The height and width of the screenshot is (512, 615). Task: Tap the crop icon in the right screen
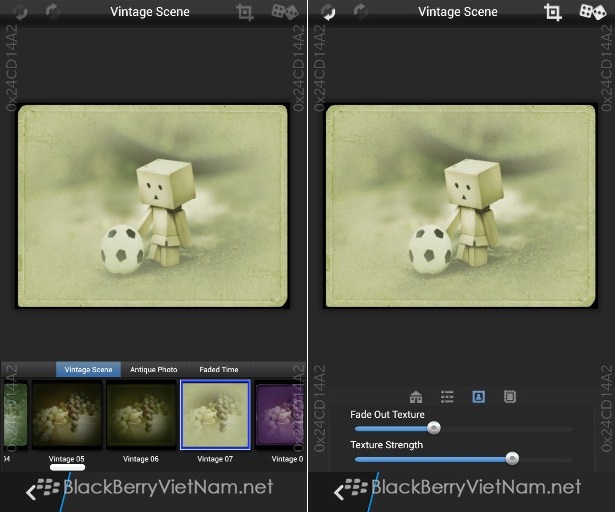click(553, 13)
